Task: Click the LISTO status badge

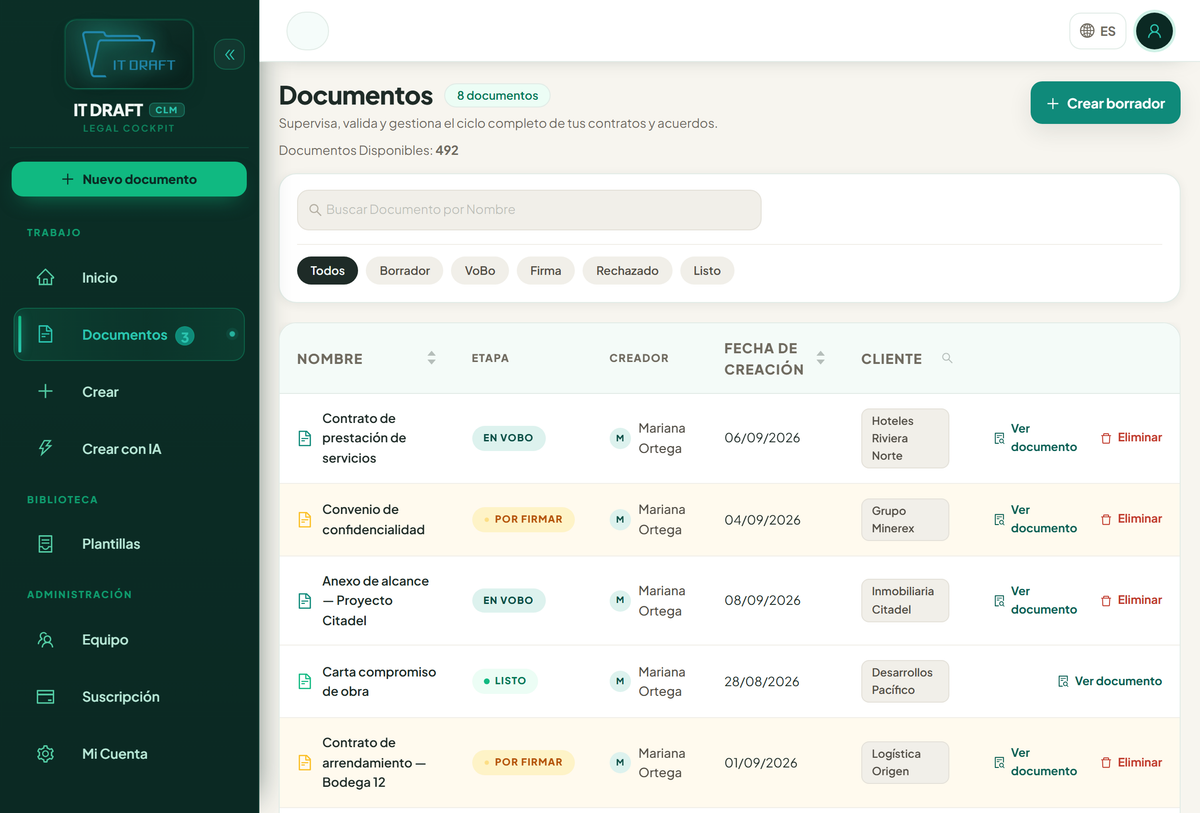Action: tap(505, 681)
